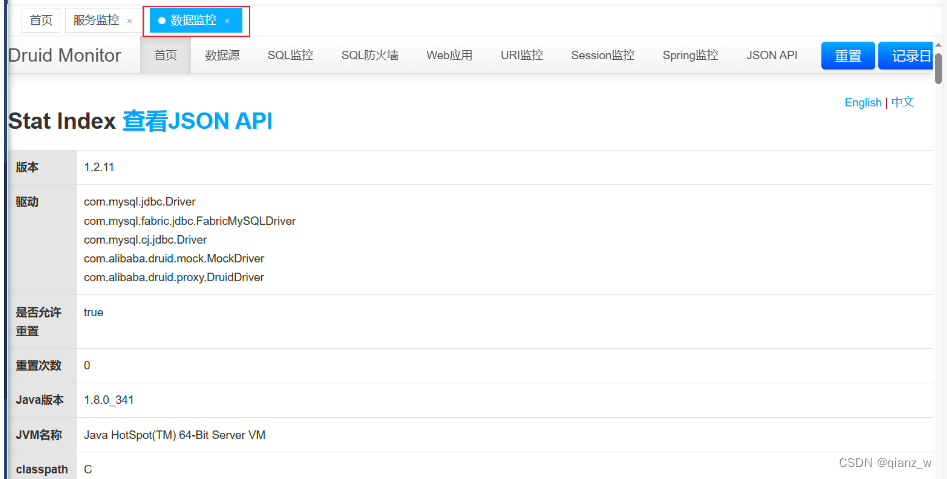Open the 数据源 menu item
Viewport: 947px width, 479px height.
pyautogui.click(x=222, y=56)
